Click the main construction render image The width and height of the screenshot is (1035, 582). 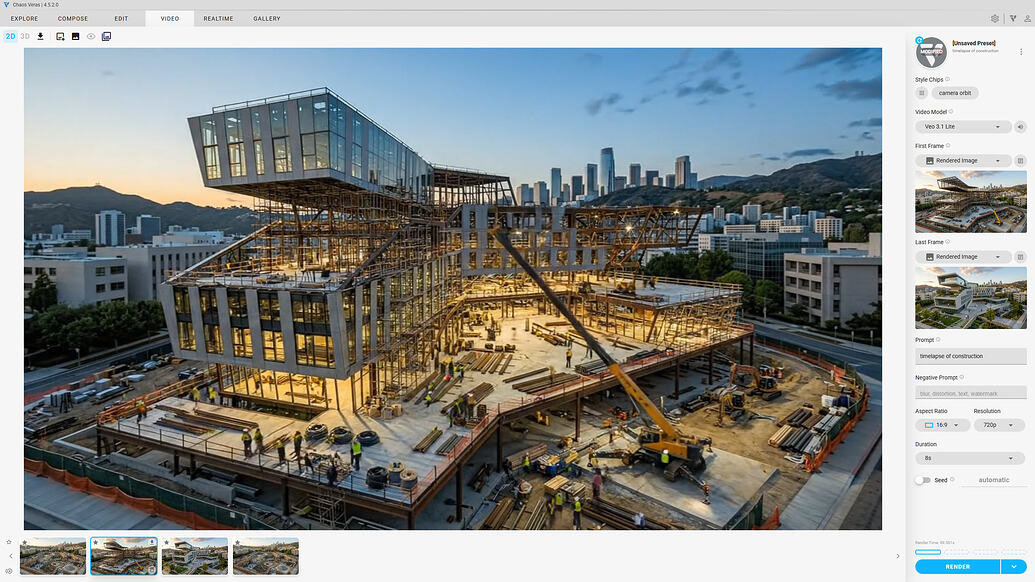(x=453, y=288)
